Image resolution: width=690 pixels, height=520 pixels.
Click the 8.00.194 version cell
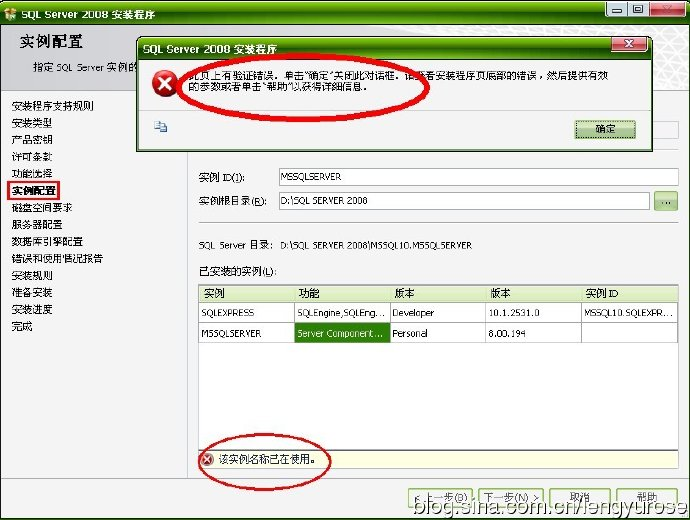coord(533,333)
